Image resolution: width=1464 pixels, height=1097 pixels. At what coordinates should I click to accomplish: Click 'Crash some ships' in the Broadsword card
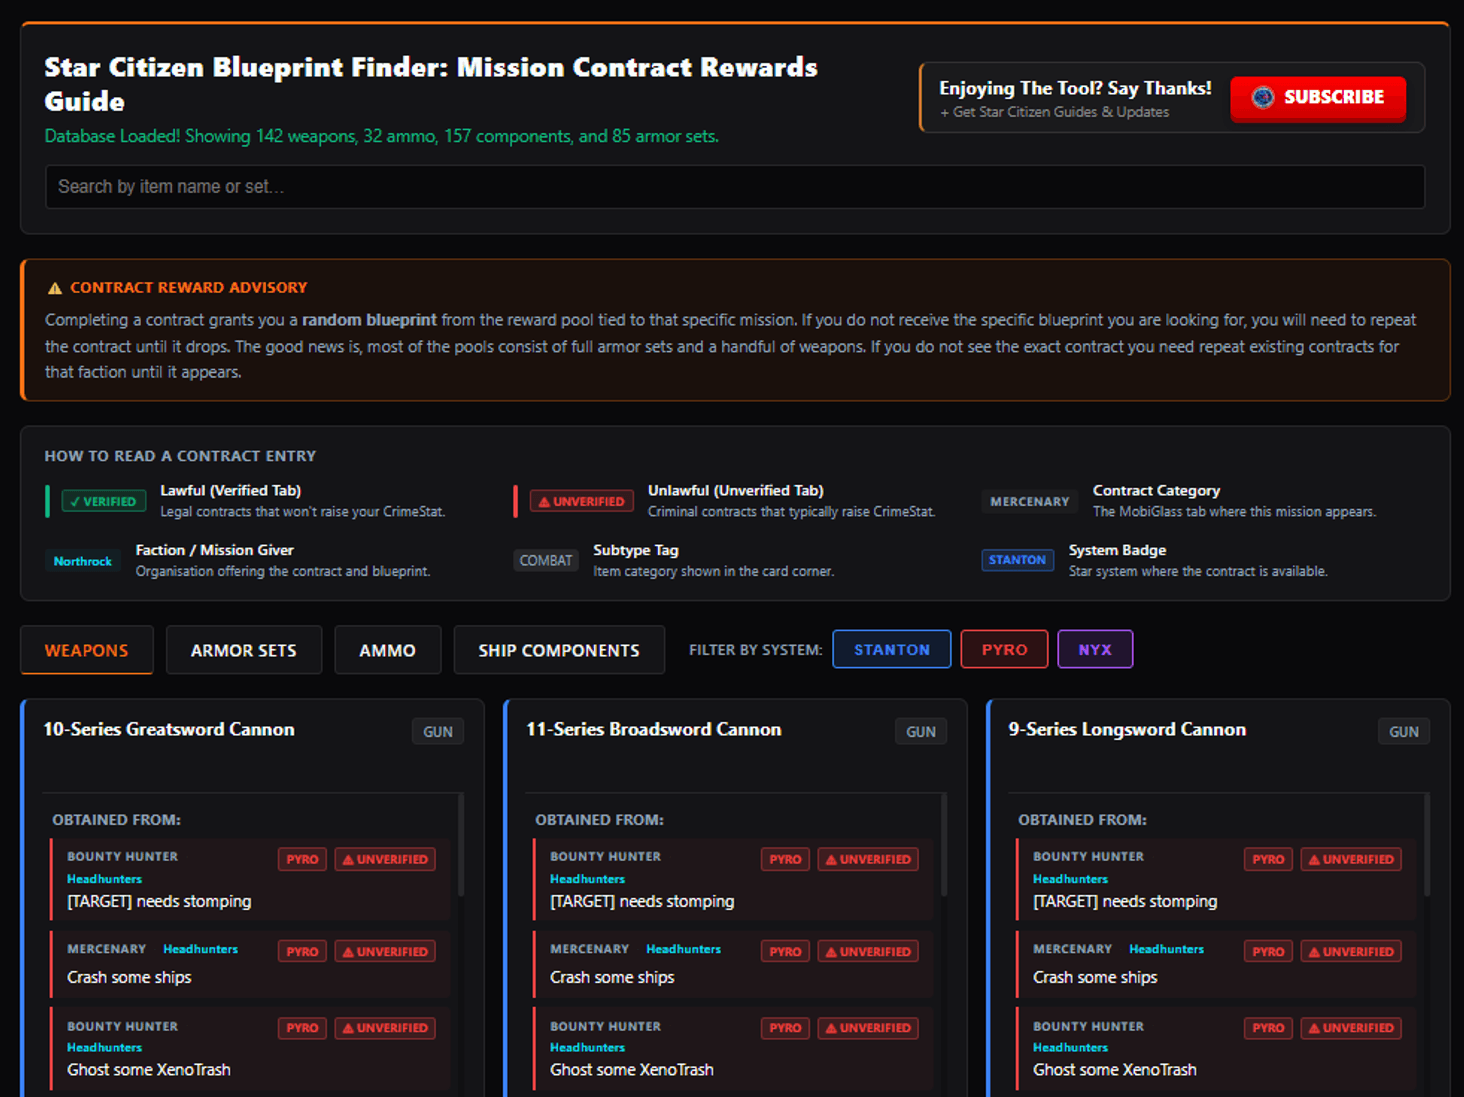tap(612, 977)
